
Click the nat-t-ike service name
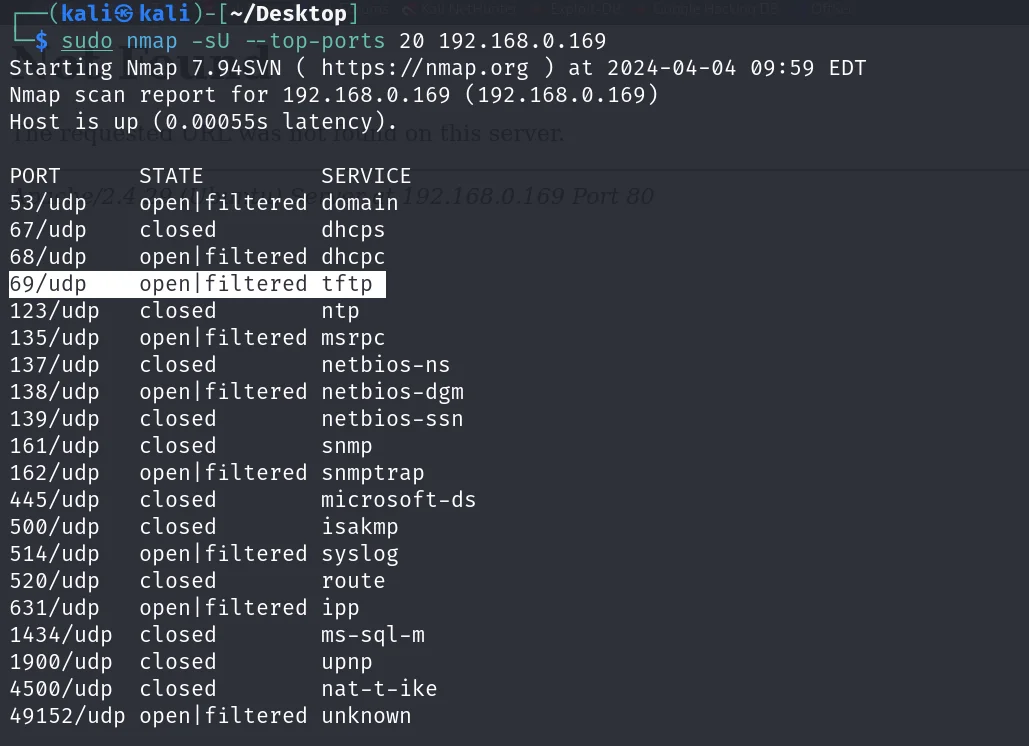point(379,689)
